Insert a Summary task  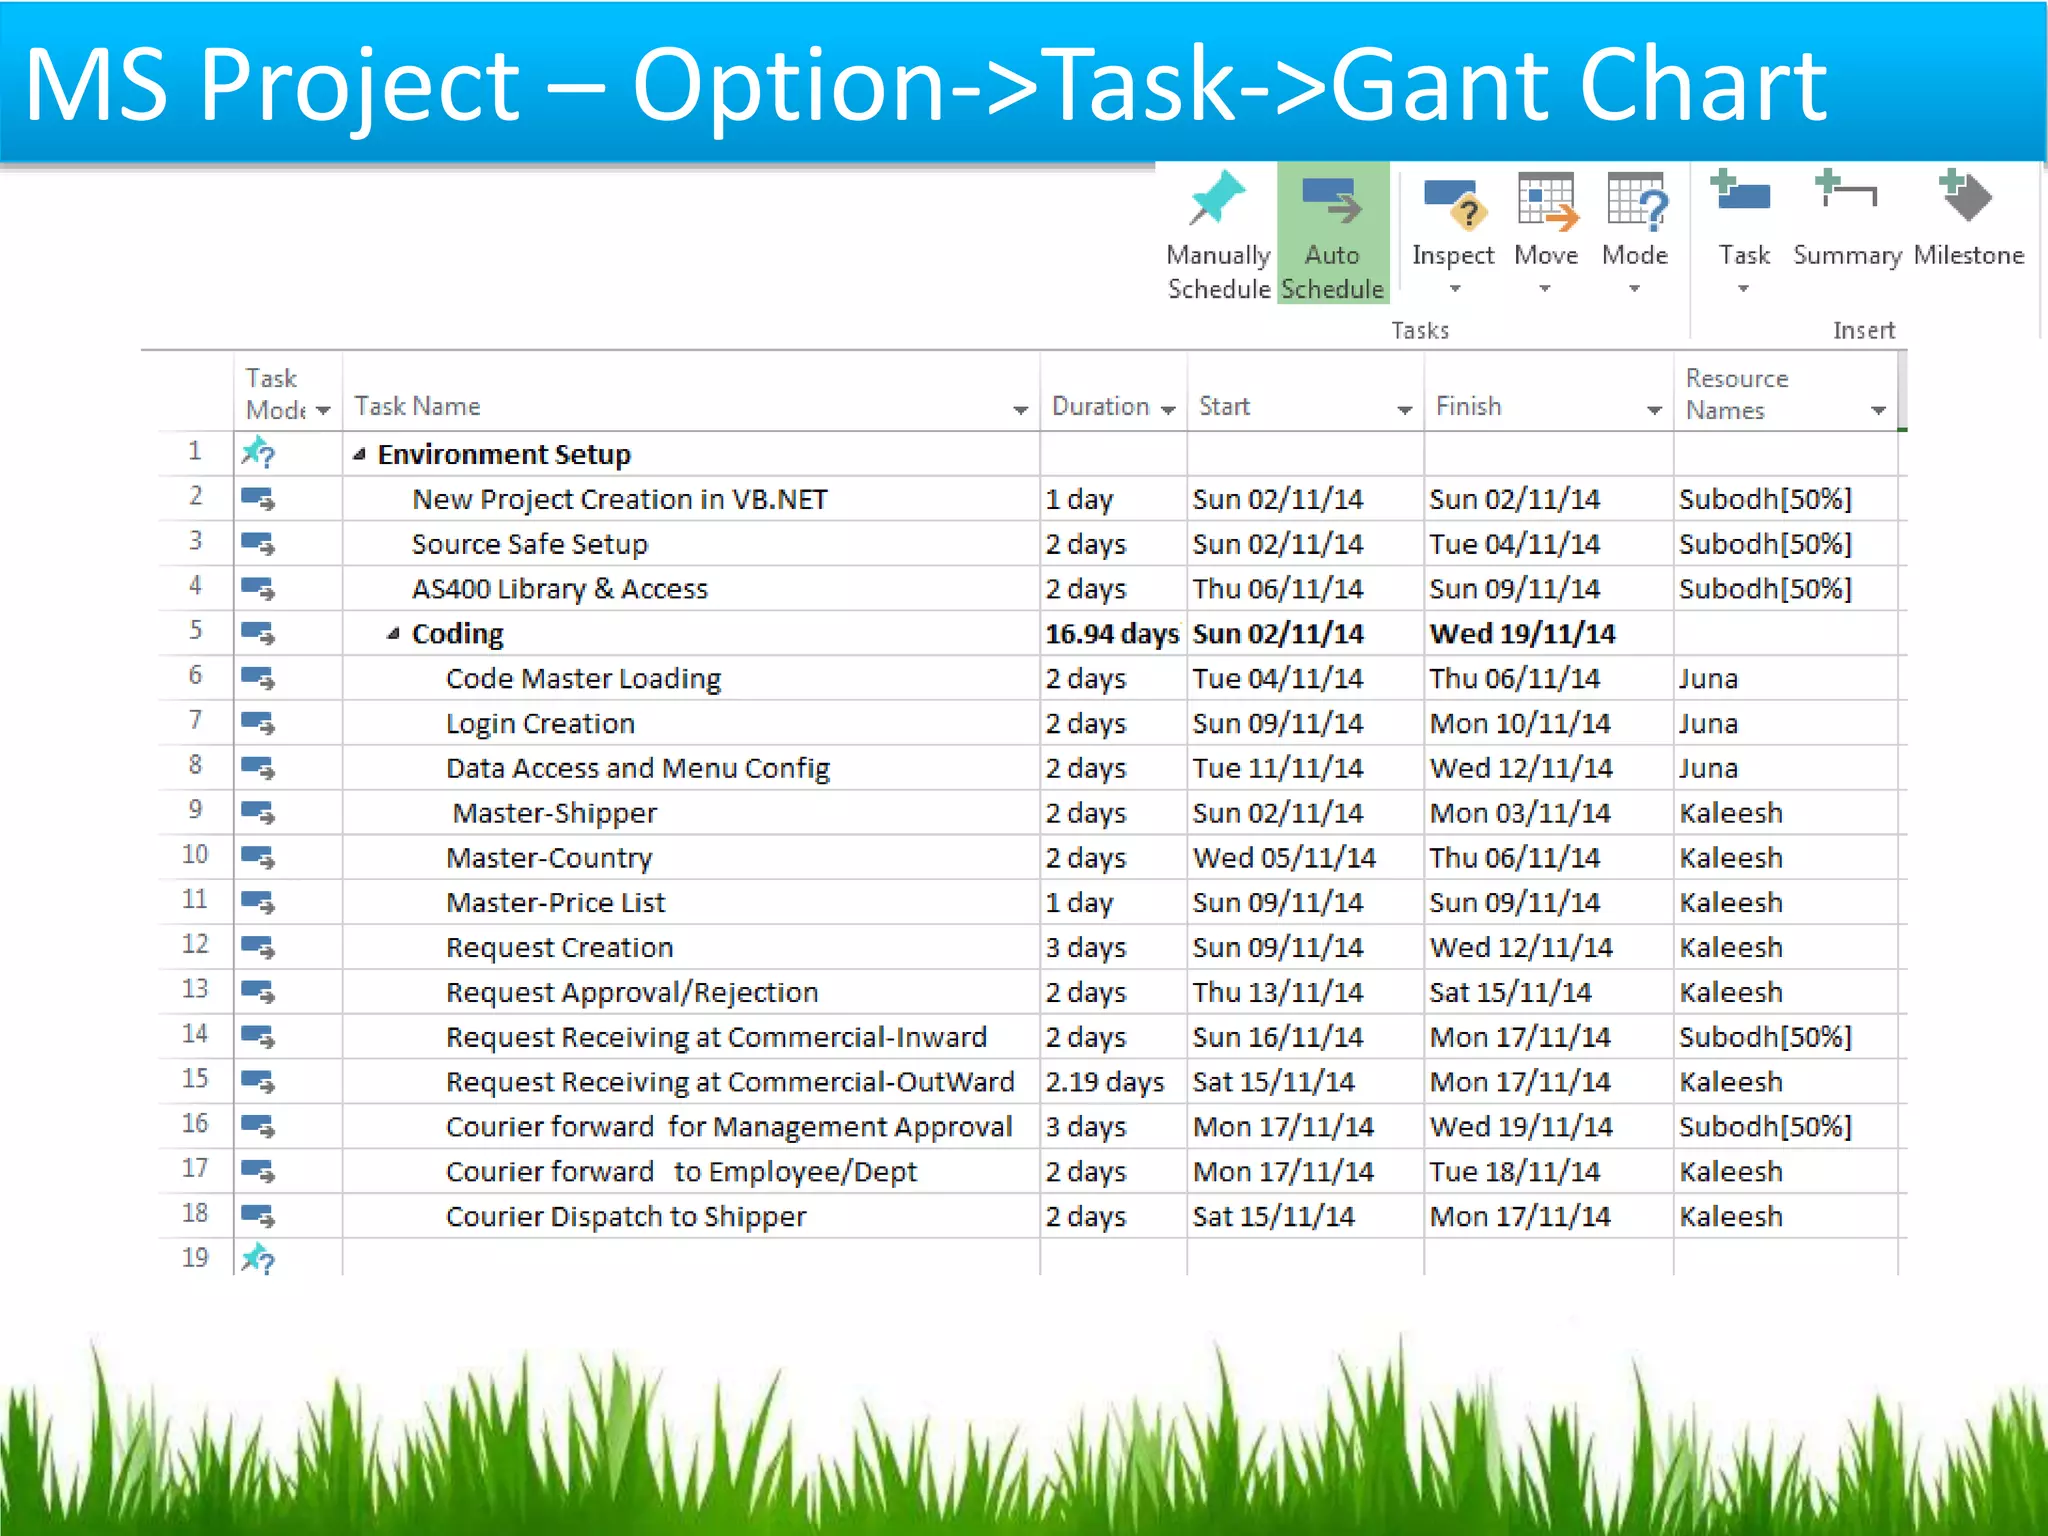pos(1846,220)
